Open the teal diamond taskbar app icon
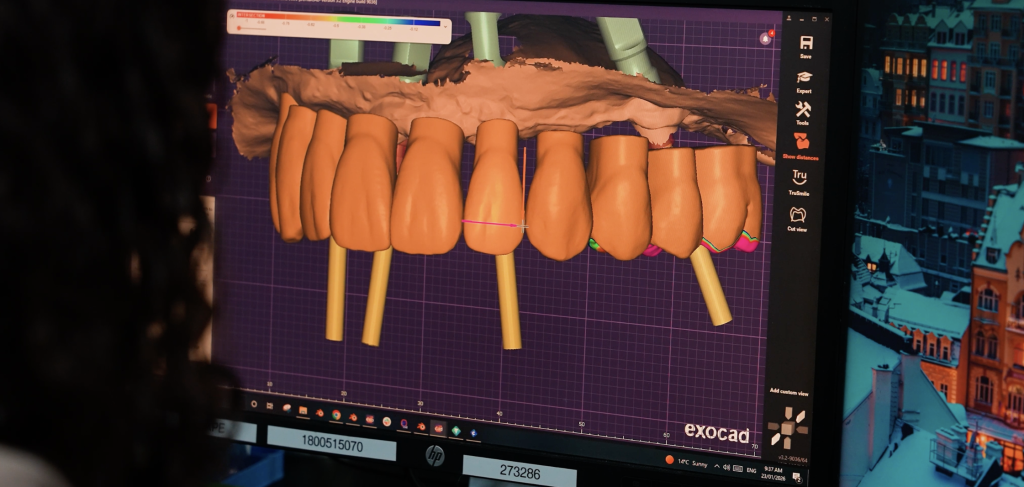 [456, 431]
